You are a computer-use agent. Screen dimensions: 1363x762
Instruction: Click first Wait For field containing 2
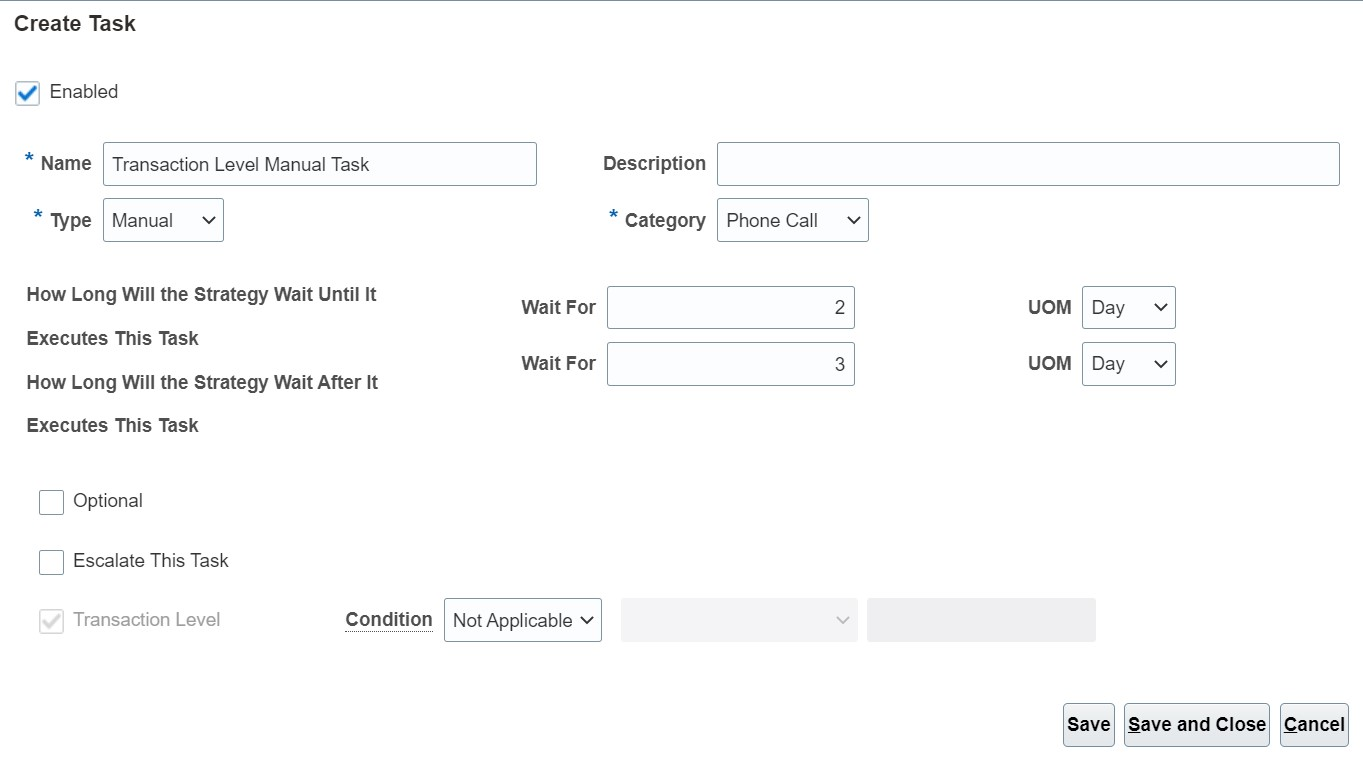[730, 308]
